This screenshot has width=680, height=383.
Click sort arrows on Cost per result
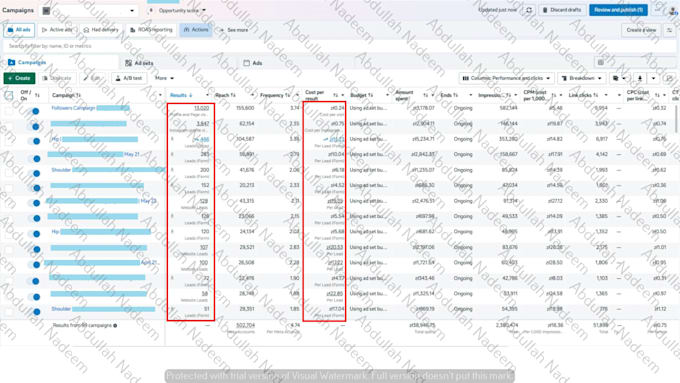[335, 95]
